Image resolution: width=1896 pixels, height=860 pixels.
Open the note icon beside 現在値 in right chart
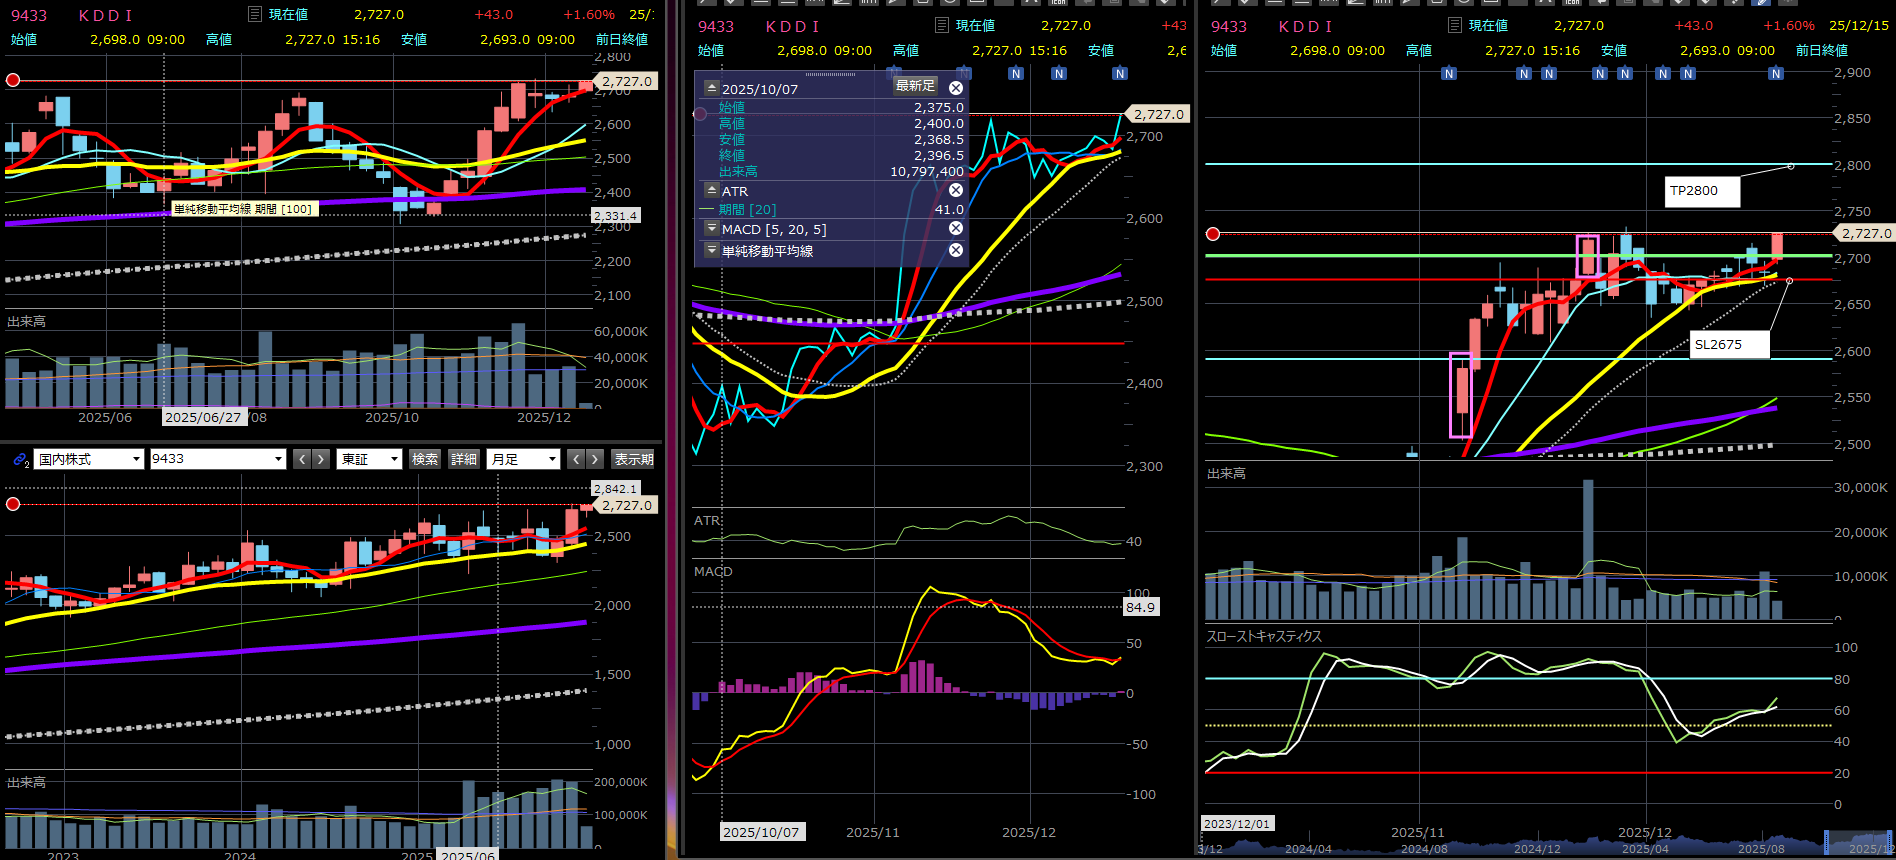point(1455,26)
